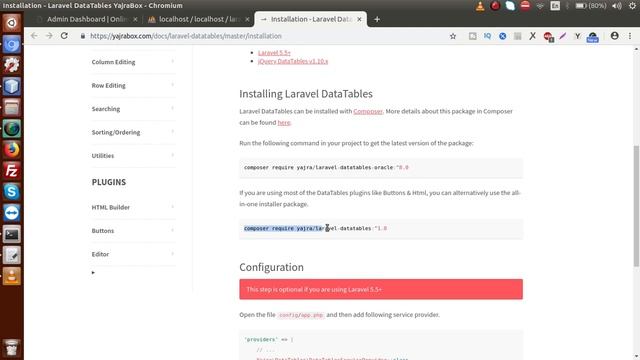640x360 pixels.
Task: Click the Y extension icon in toolbar
Action: point(577,36)
